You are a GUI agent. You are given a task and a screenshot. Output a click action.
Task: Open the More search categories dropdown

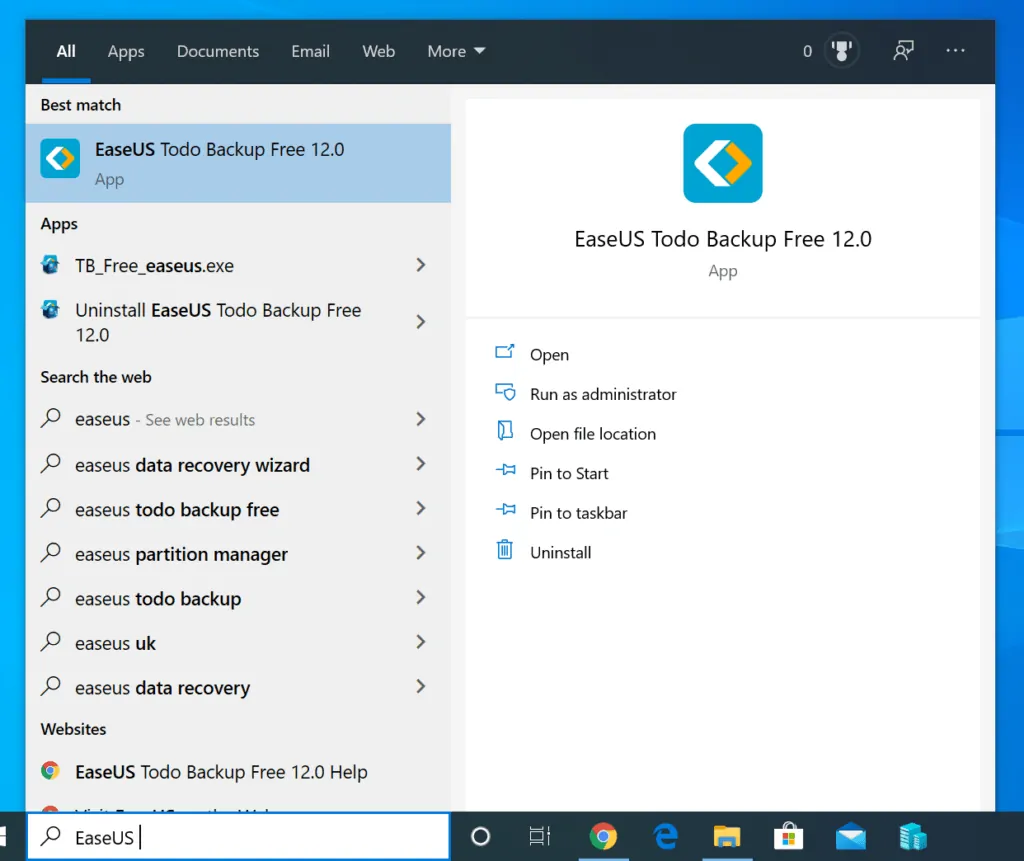[x=456, y=50]
